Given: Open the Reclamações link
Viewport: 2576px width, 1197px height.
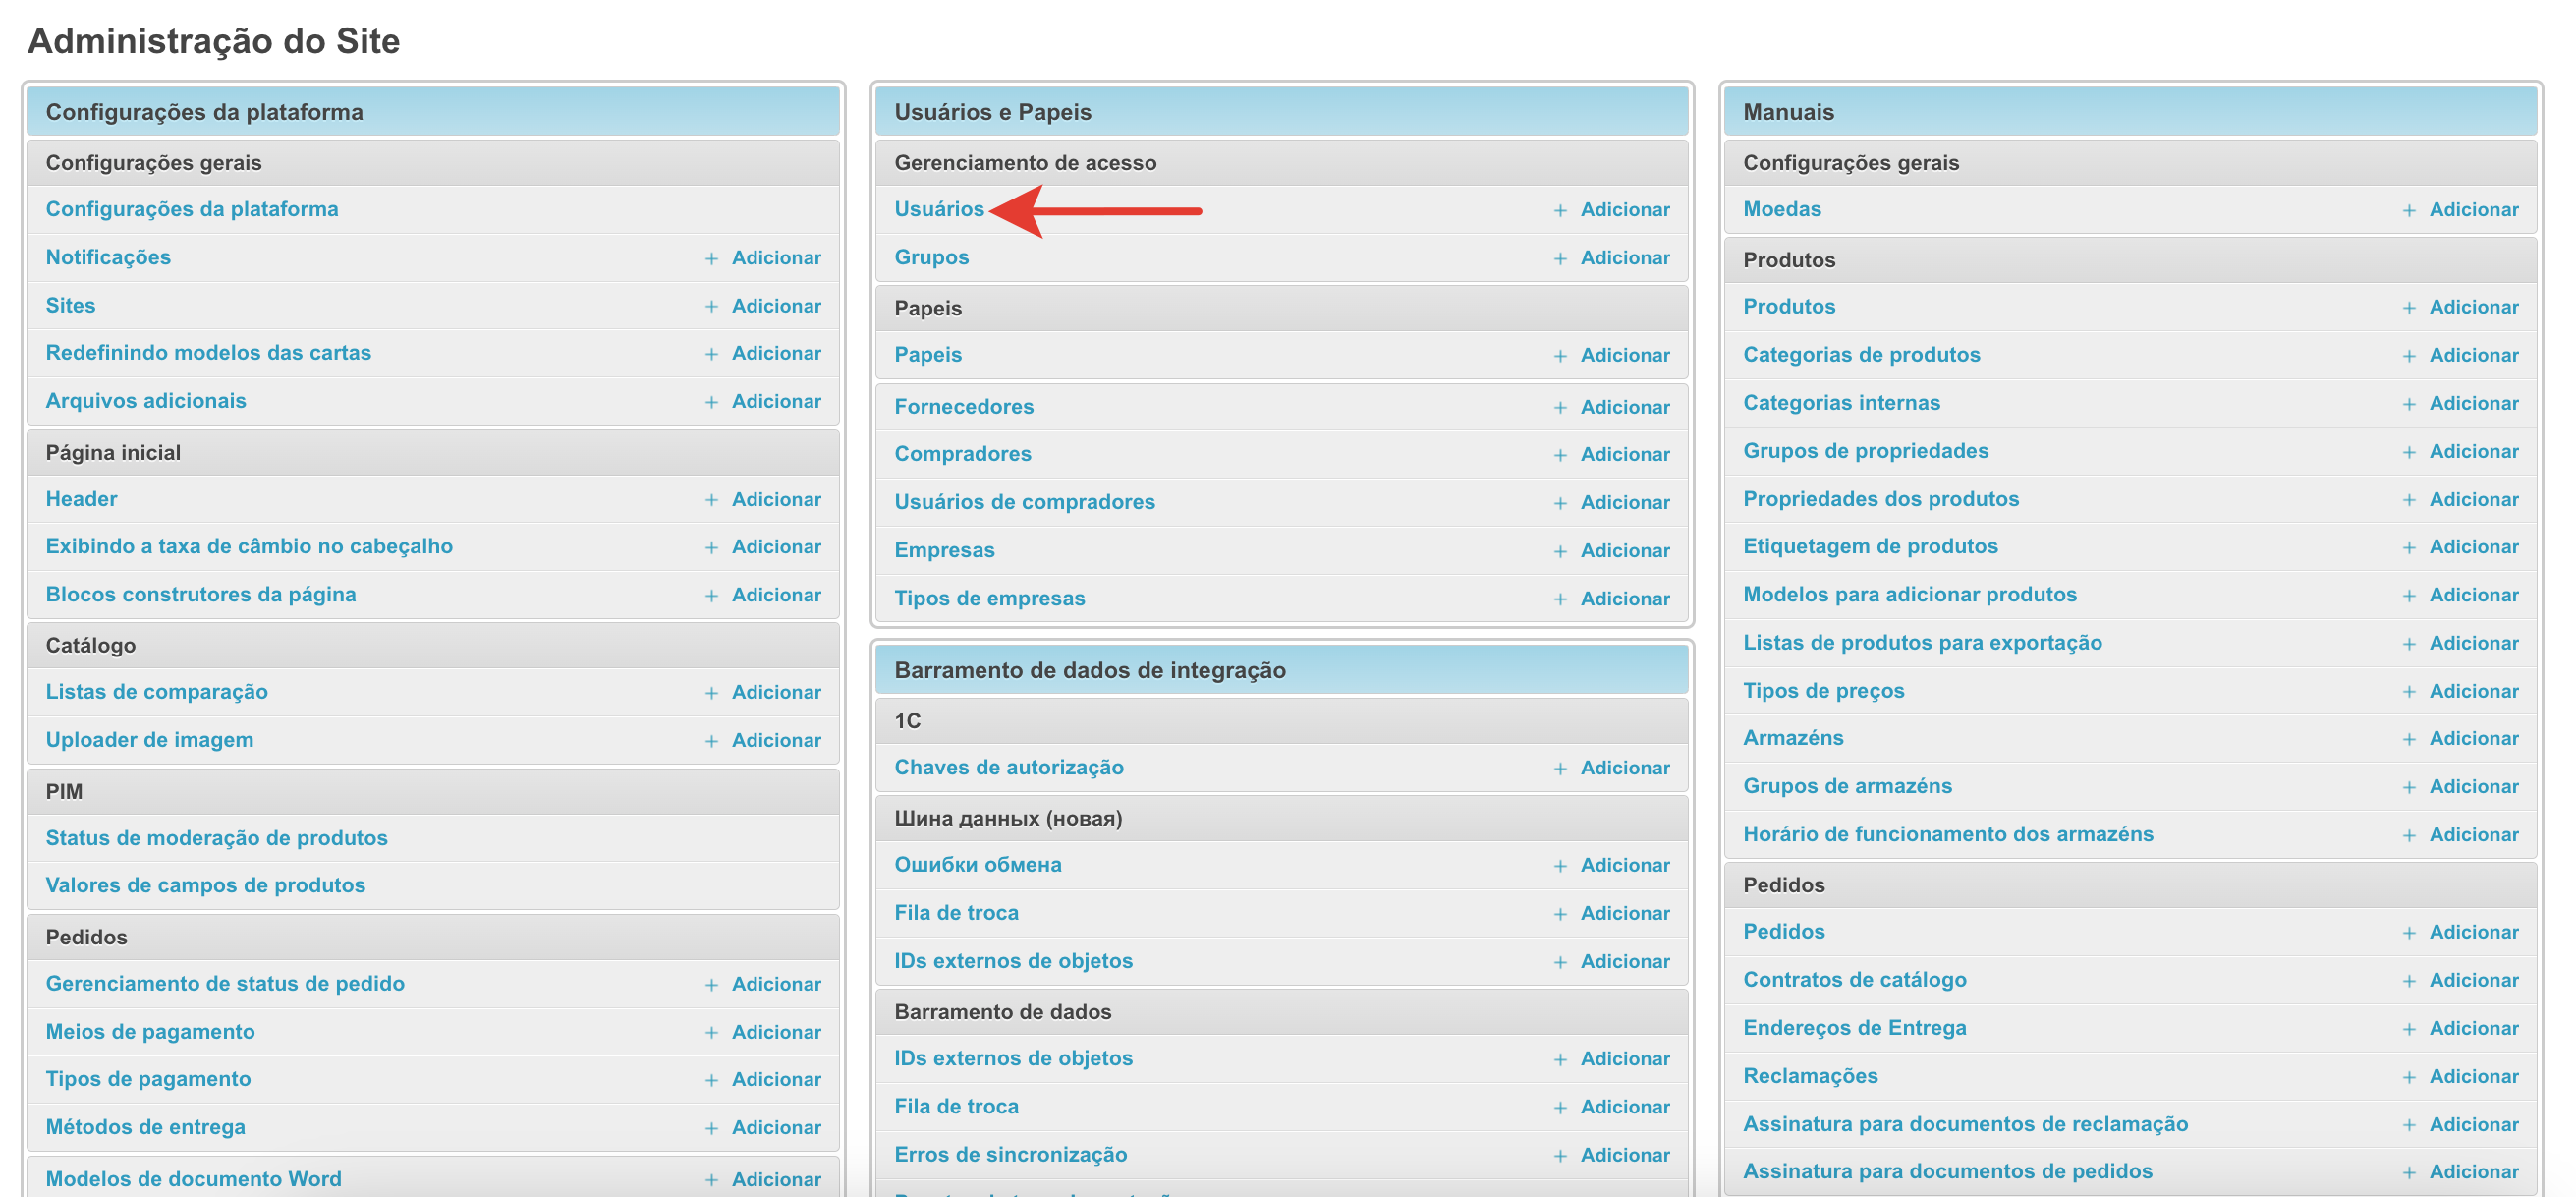Looking at the screenshot, I should 1809,1076.
